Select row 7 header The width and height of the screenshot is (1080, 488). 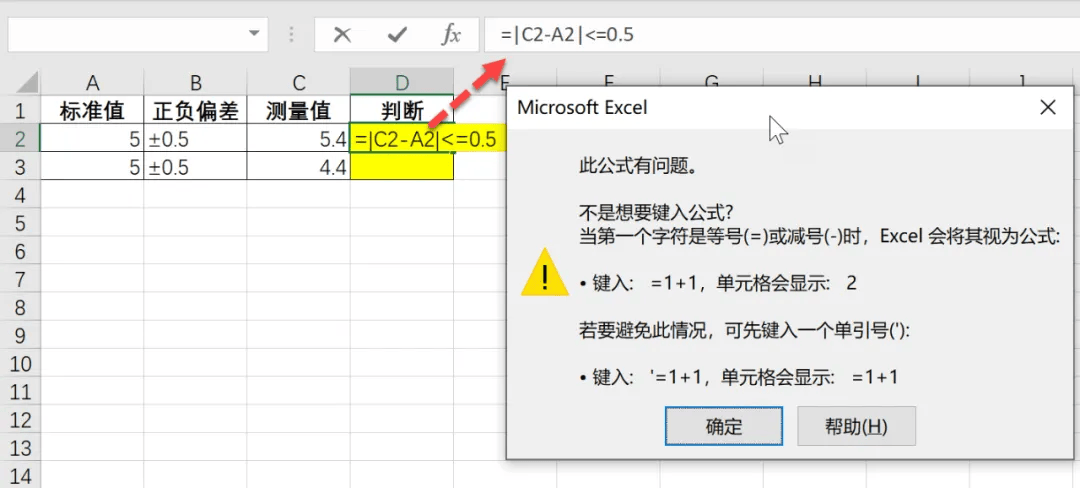tap(20, 279)
